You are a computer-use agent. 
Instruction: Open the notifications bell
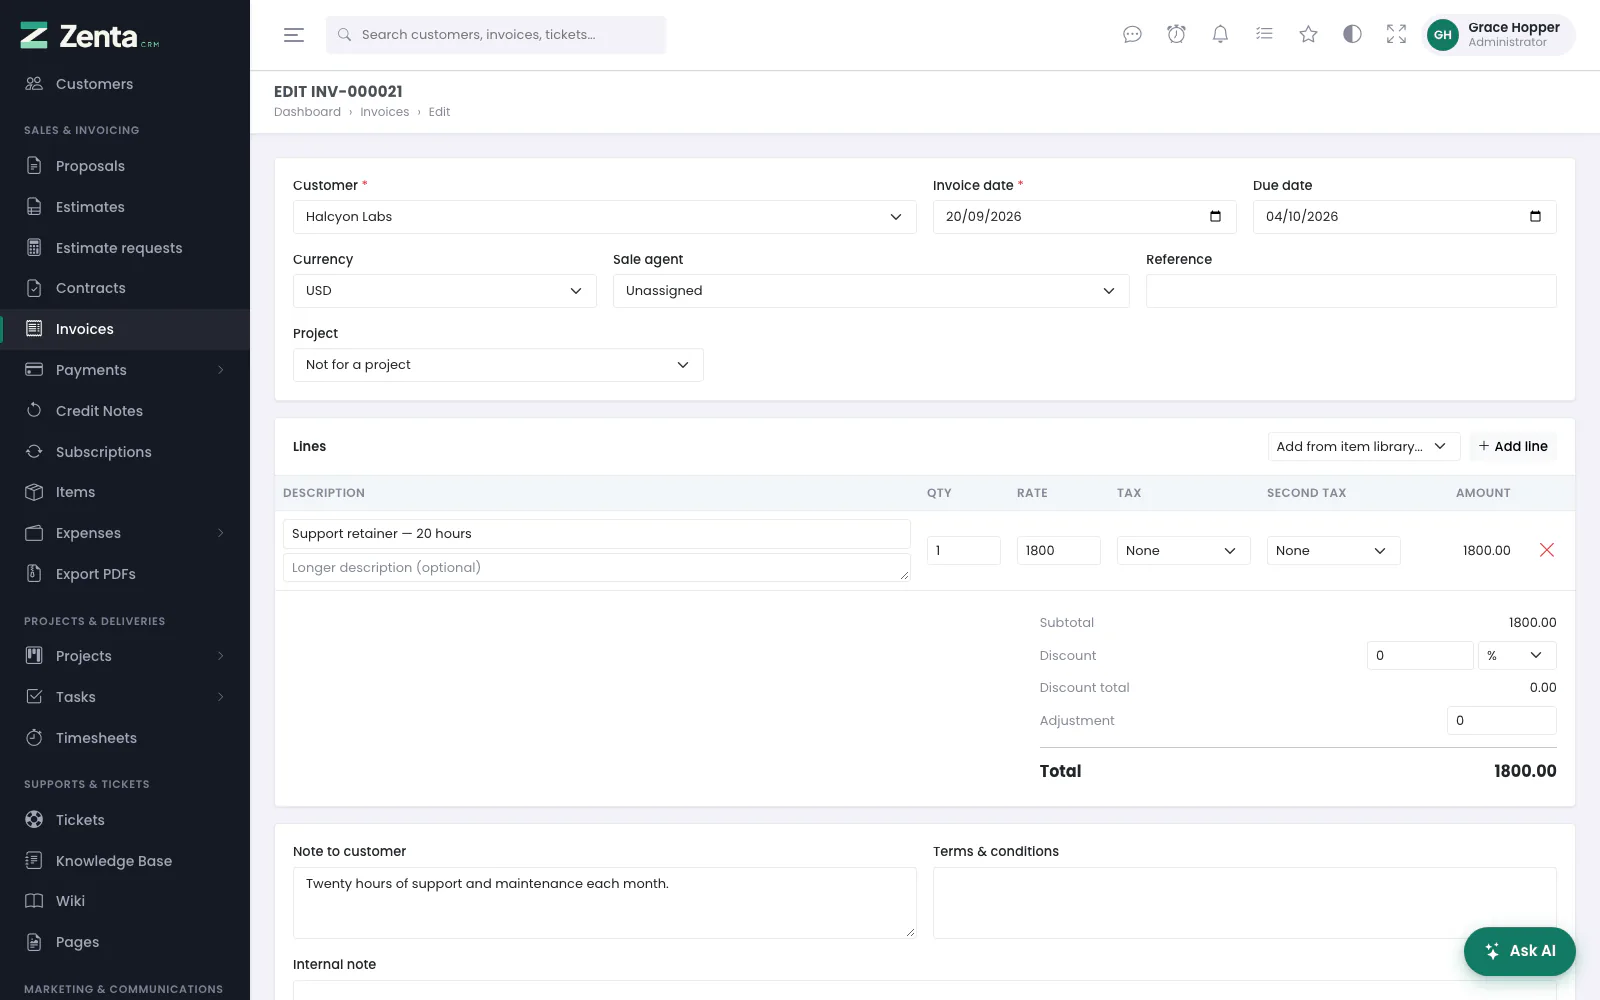pos(1220,34)
